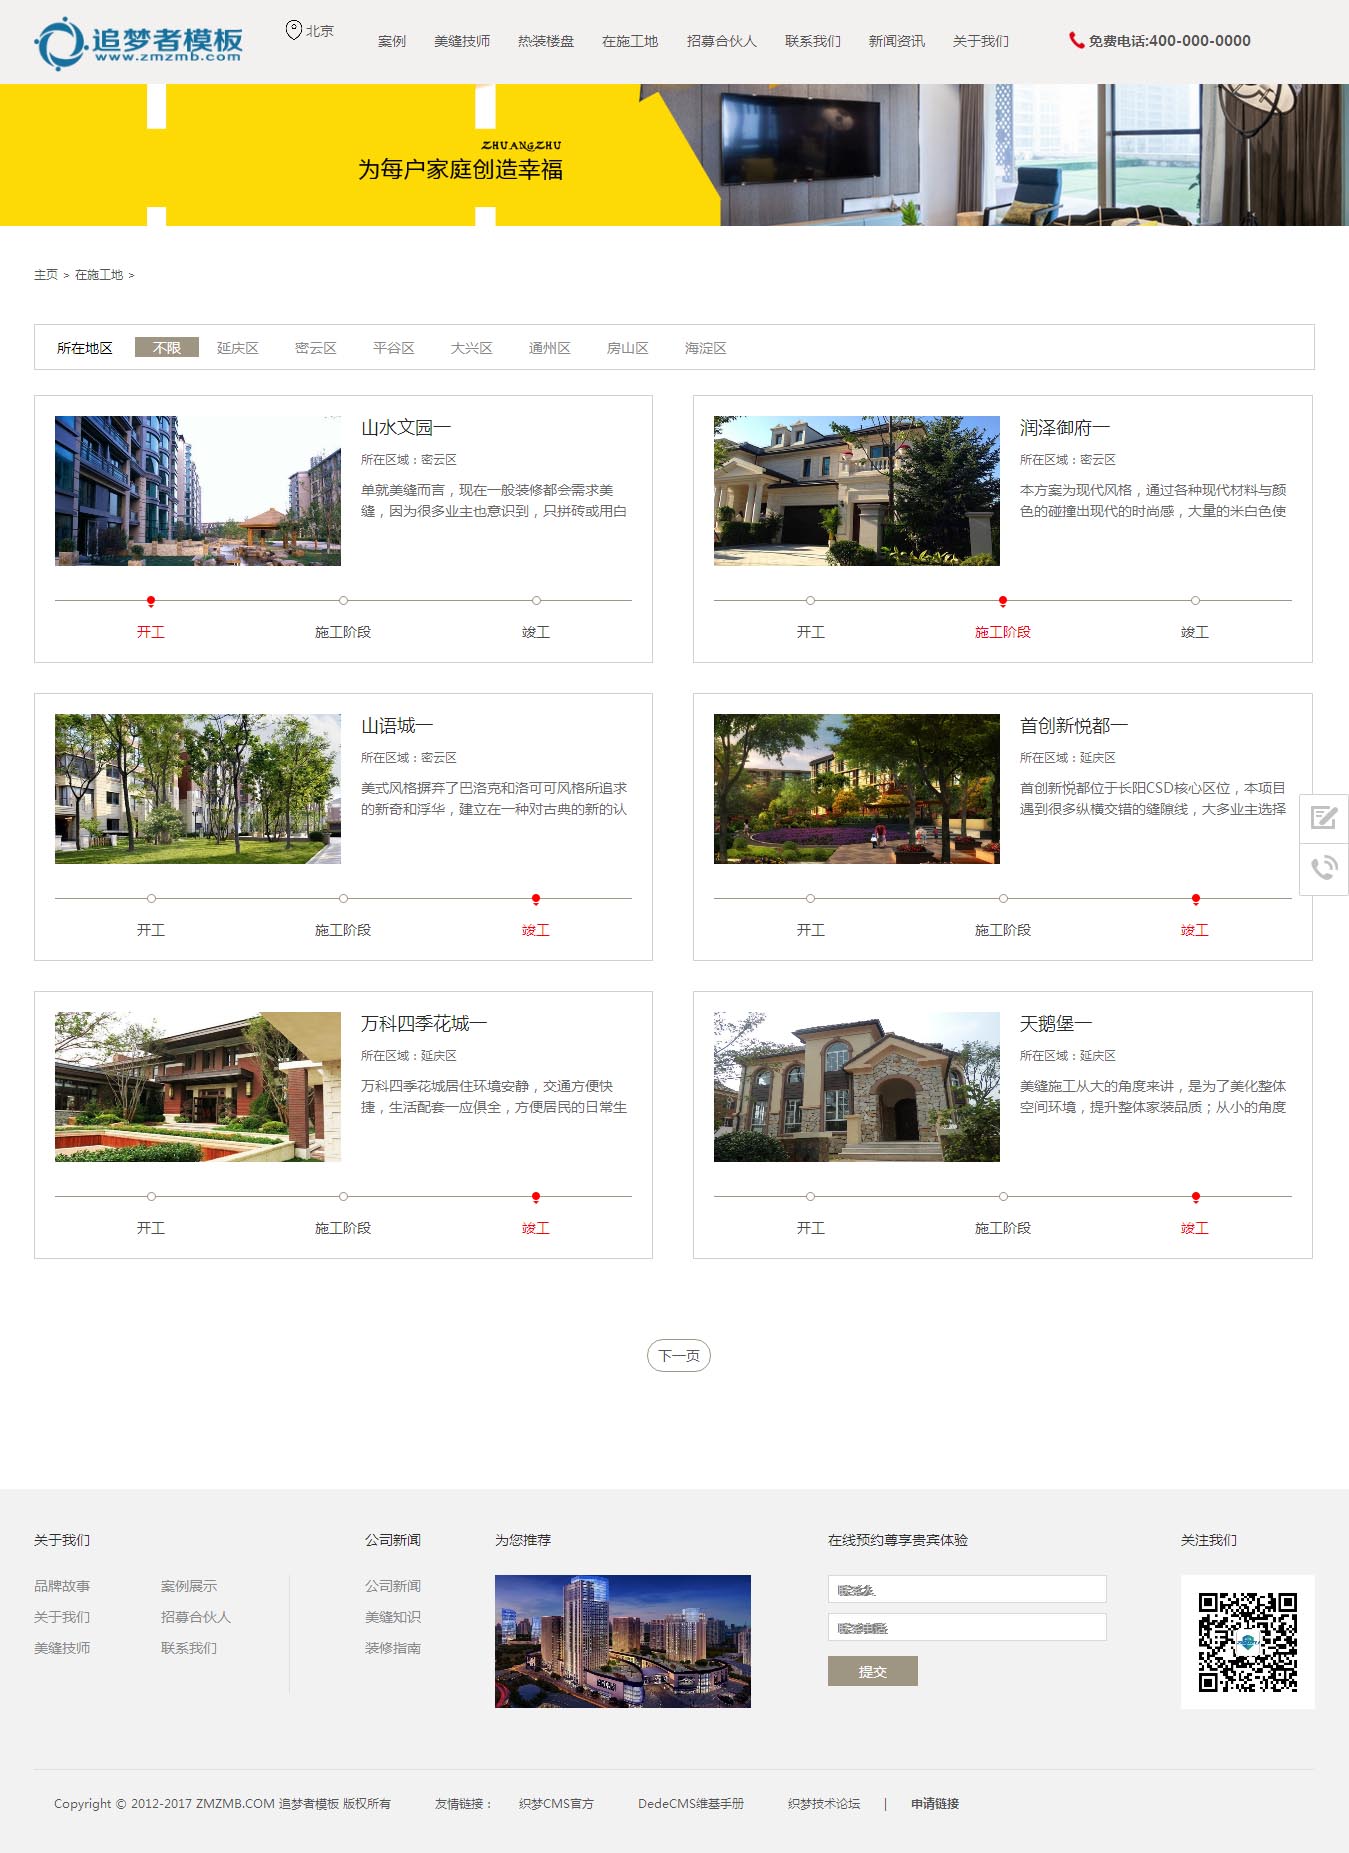Go to 招募合伙人 in top navigation

[x=721, y=41]
